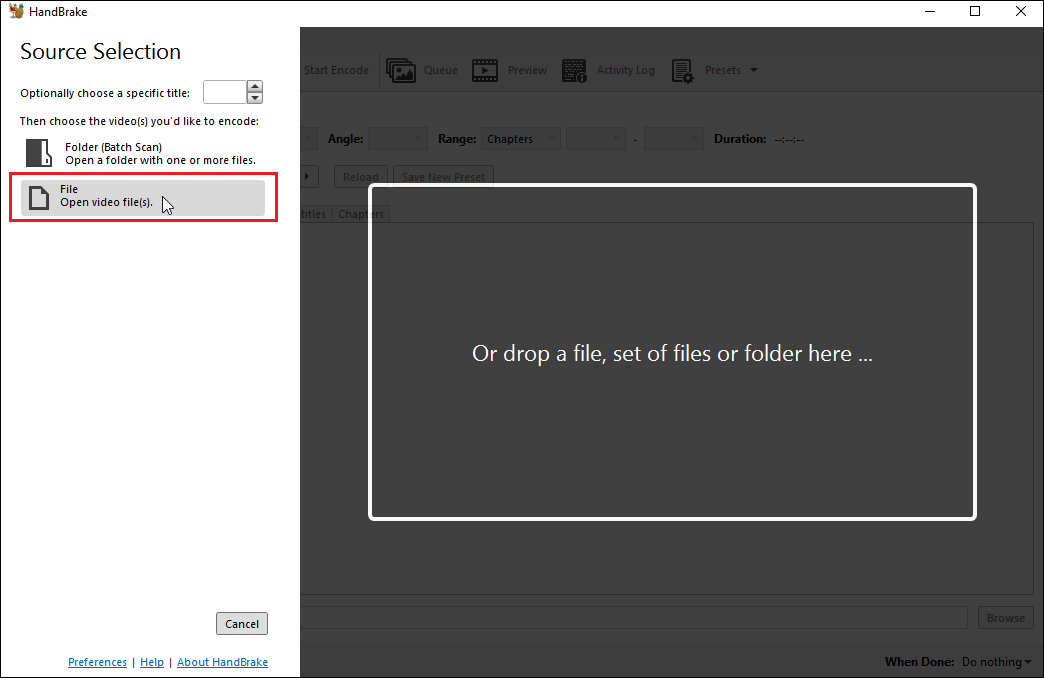1044x678 pixels.
Task: Click the specific title input box
Action: pos(225,92)
